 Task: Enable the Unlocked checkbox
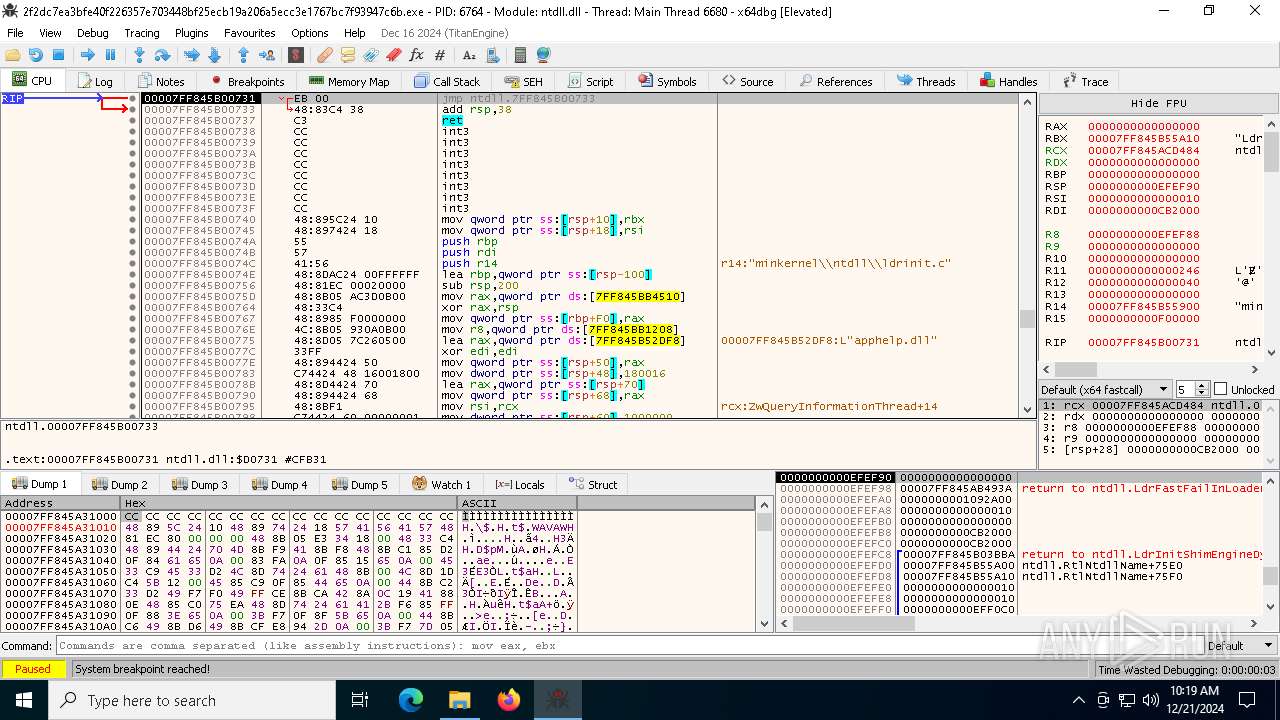1220,389
